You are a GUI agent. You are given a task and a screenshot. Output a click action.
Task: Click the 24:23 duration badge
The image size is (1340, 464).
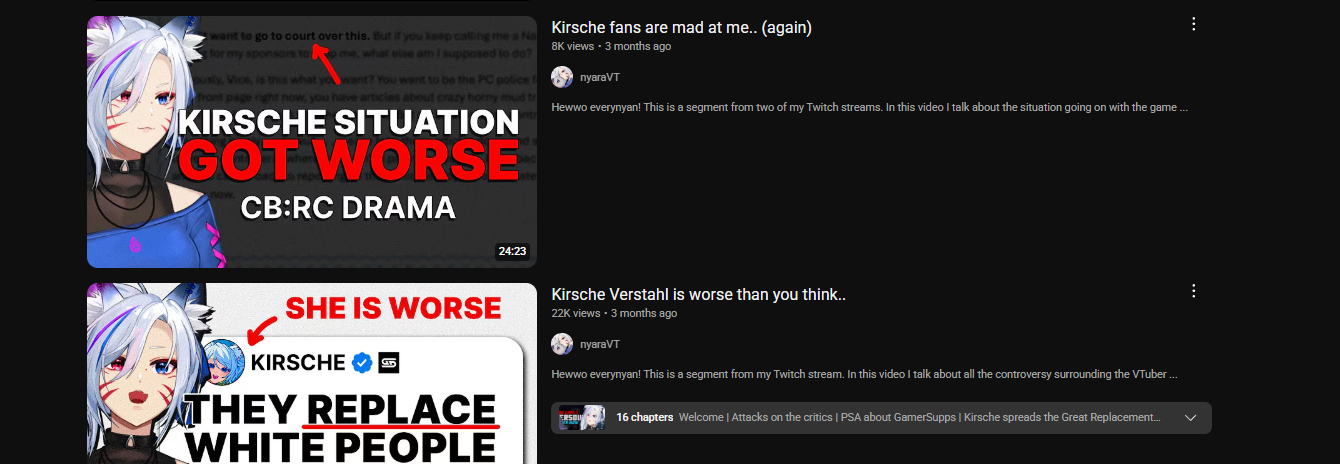point(512,251)
